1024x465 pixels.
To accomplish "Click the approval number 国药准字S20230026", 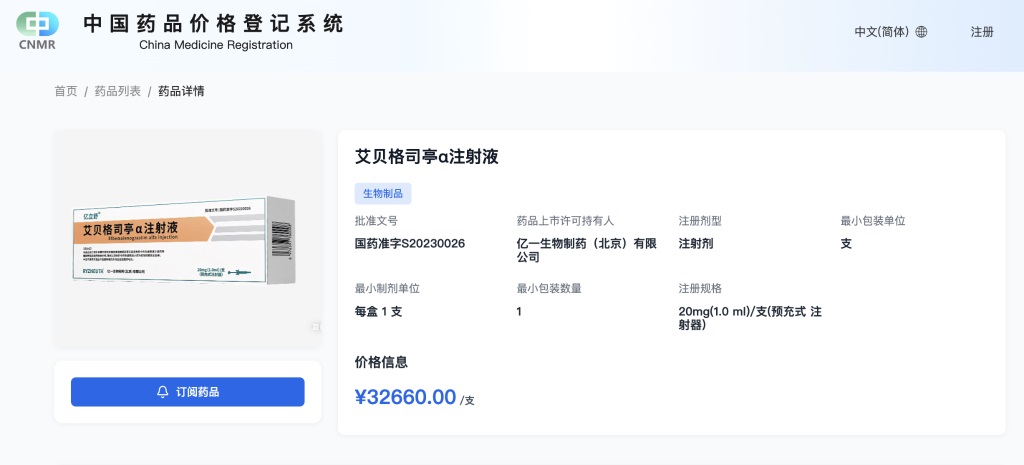I will tap(410, 243).
